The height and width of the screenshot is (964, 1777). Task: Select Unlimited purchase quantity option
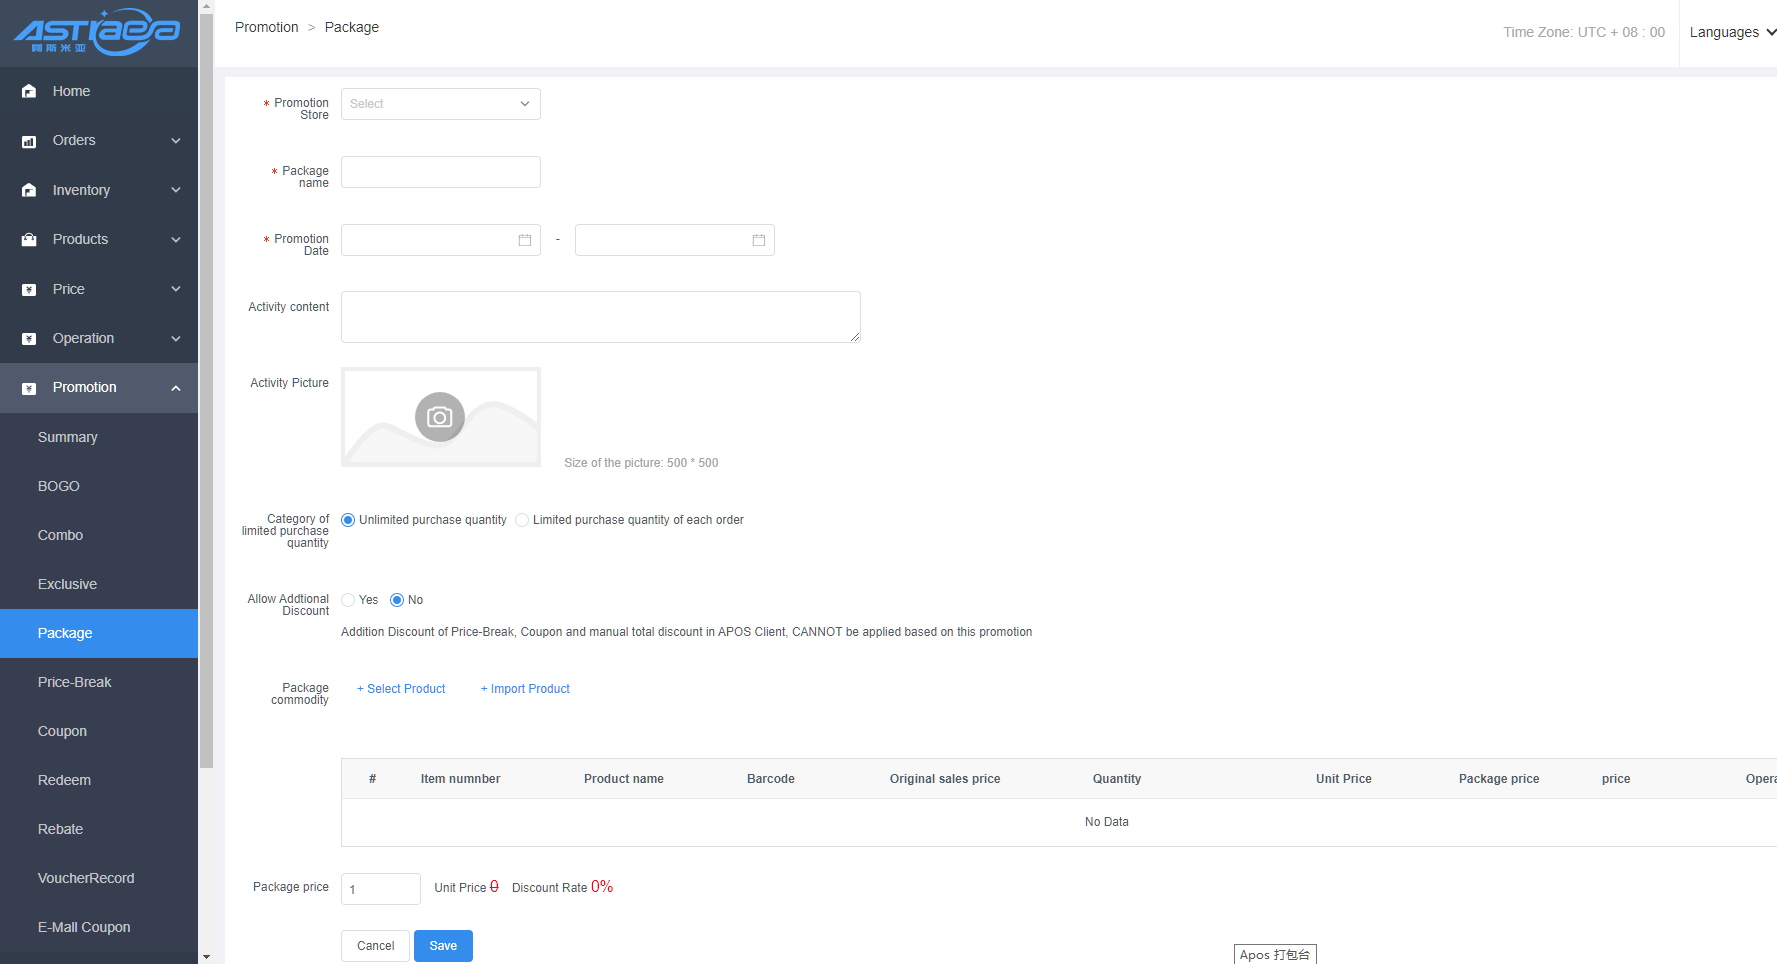click(348, 520)
